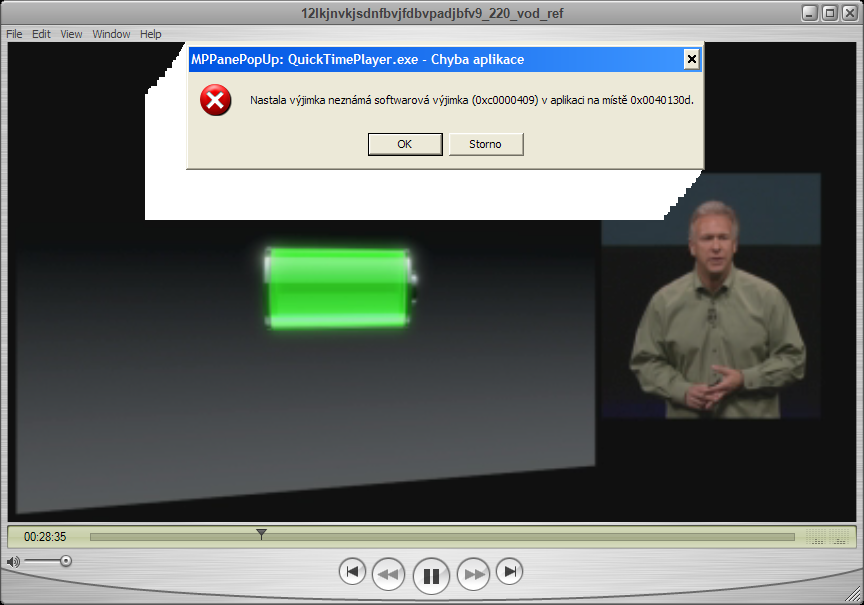The height and width of the screenshot is (605, 864).
Task: Jump to the end of the movie
Action: [510, 571]
